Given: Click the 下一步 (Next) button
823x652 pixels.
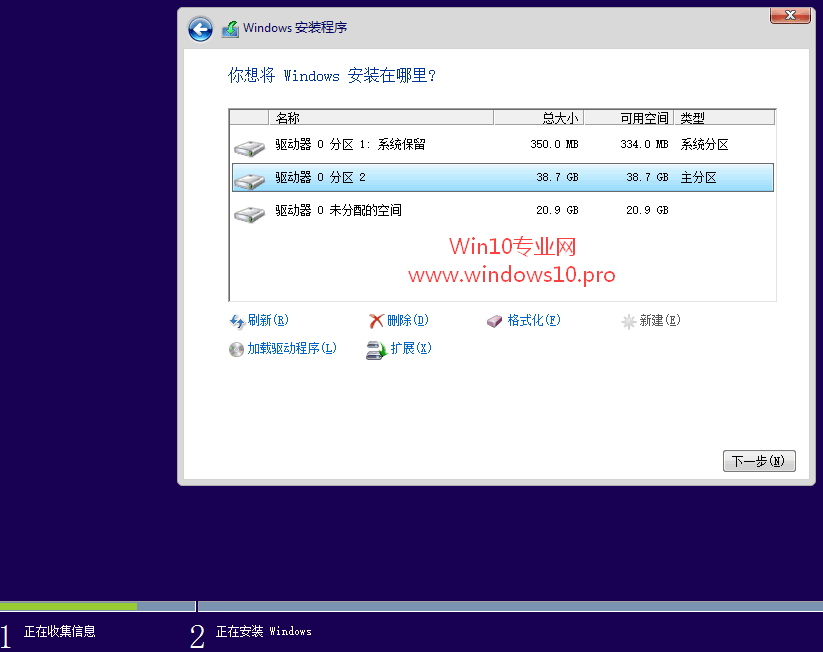Looking at the screenshot, I should [x=760, y=460].
